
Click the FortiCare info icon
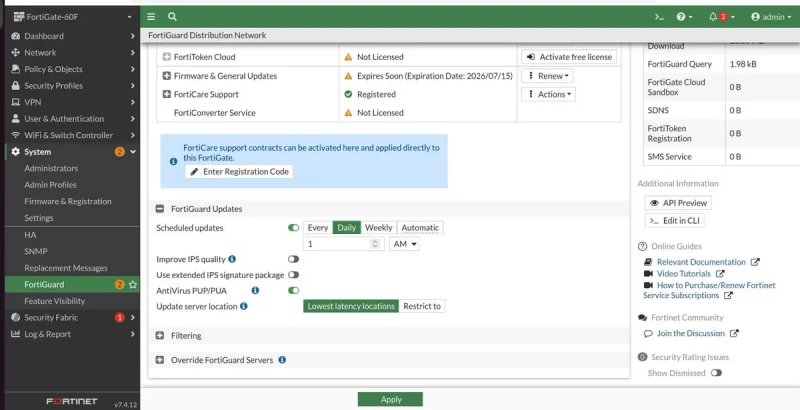(173, 161)
